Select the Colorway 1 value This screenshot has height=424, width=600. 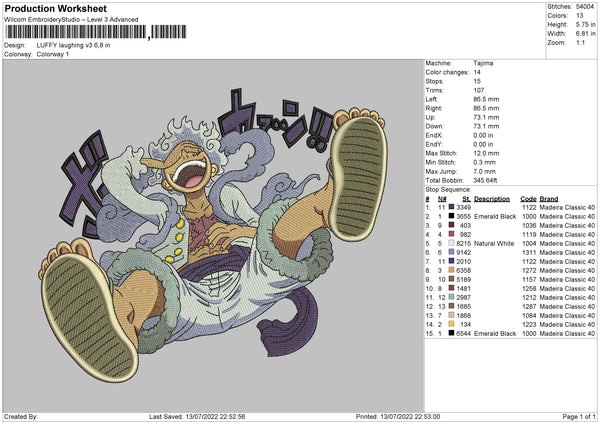[53, 54]
